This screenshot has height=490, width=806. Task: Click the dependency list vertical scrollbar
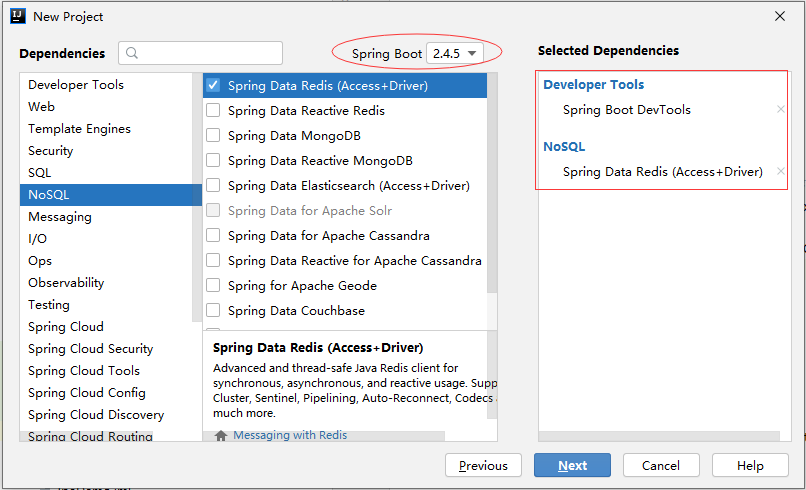pyautogui.click(x=492, y=183)
